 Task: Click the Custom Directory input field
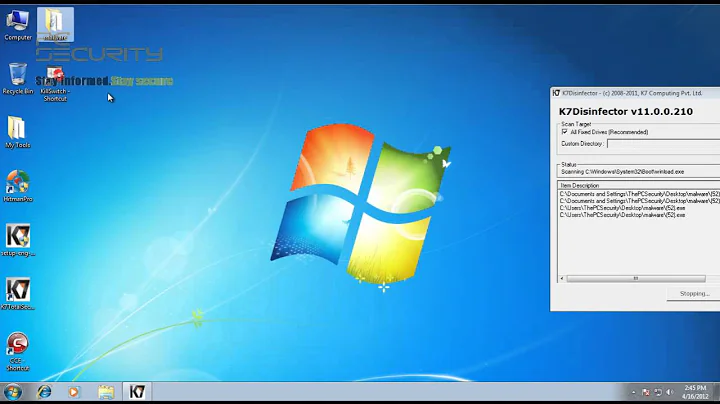tap(664, 144)
